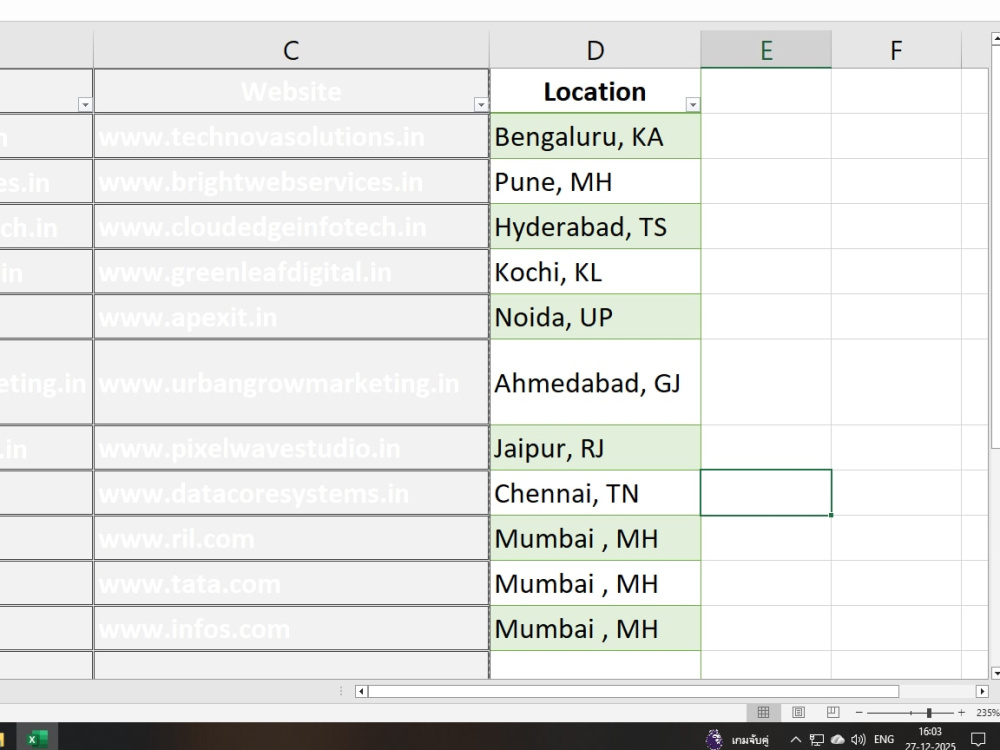Select cell 'Kochi, KL'
Viewport: 1000px width, 750px height.
coord(595,272)
